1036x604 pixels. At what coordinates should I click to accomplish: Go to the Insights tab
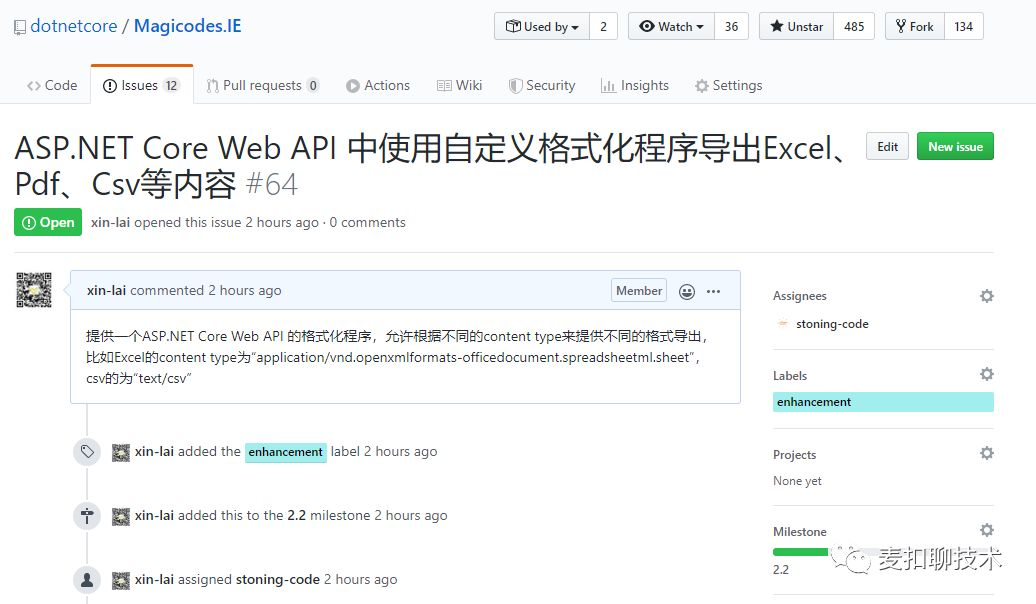point(634,86)
